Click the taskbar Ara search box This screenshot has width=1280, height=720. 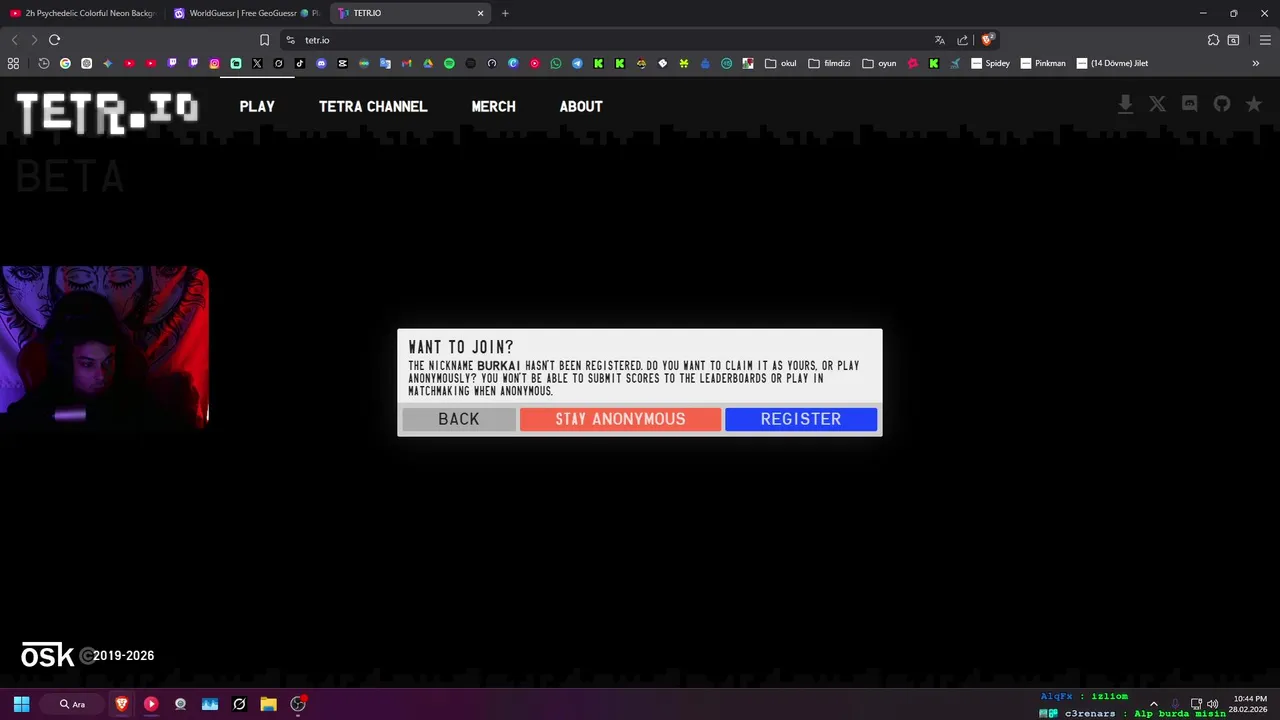74,704
